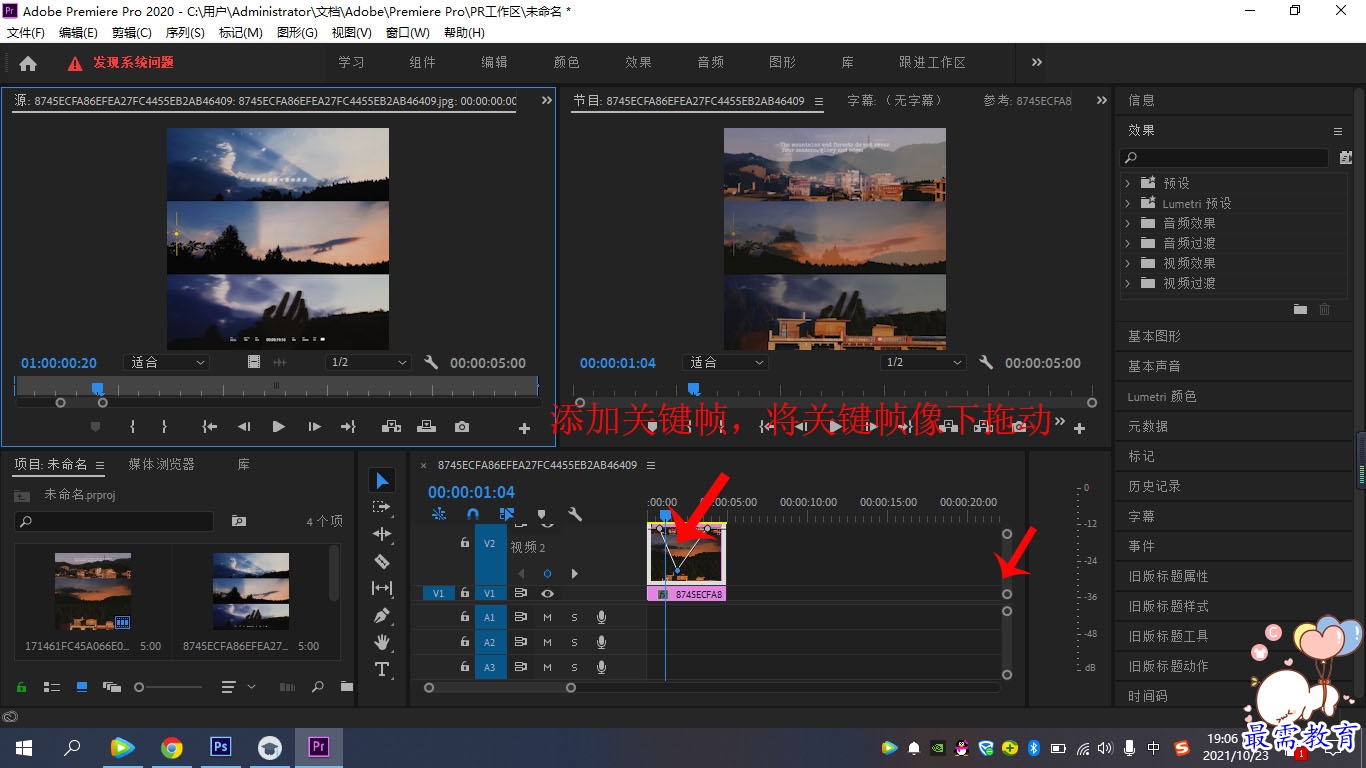Play the Source monitor clip

point(278,427)
